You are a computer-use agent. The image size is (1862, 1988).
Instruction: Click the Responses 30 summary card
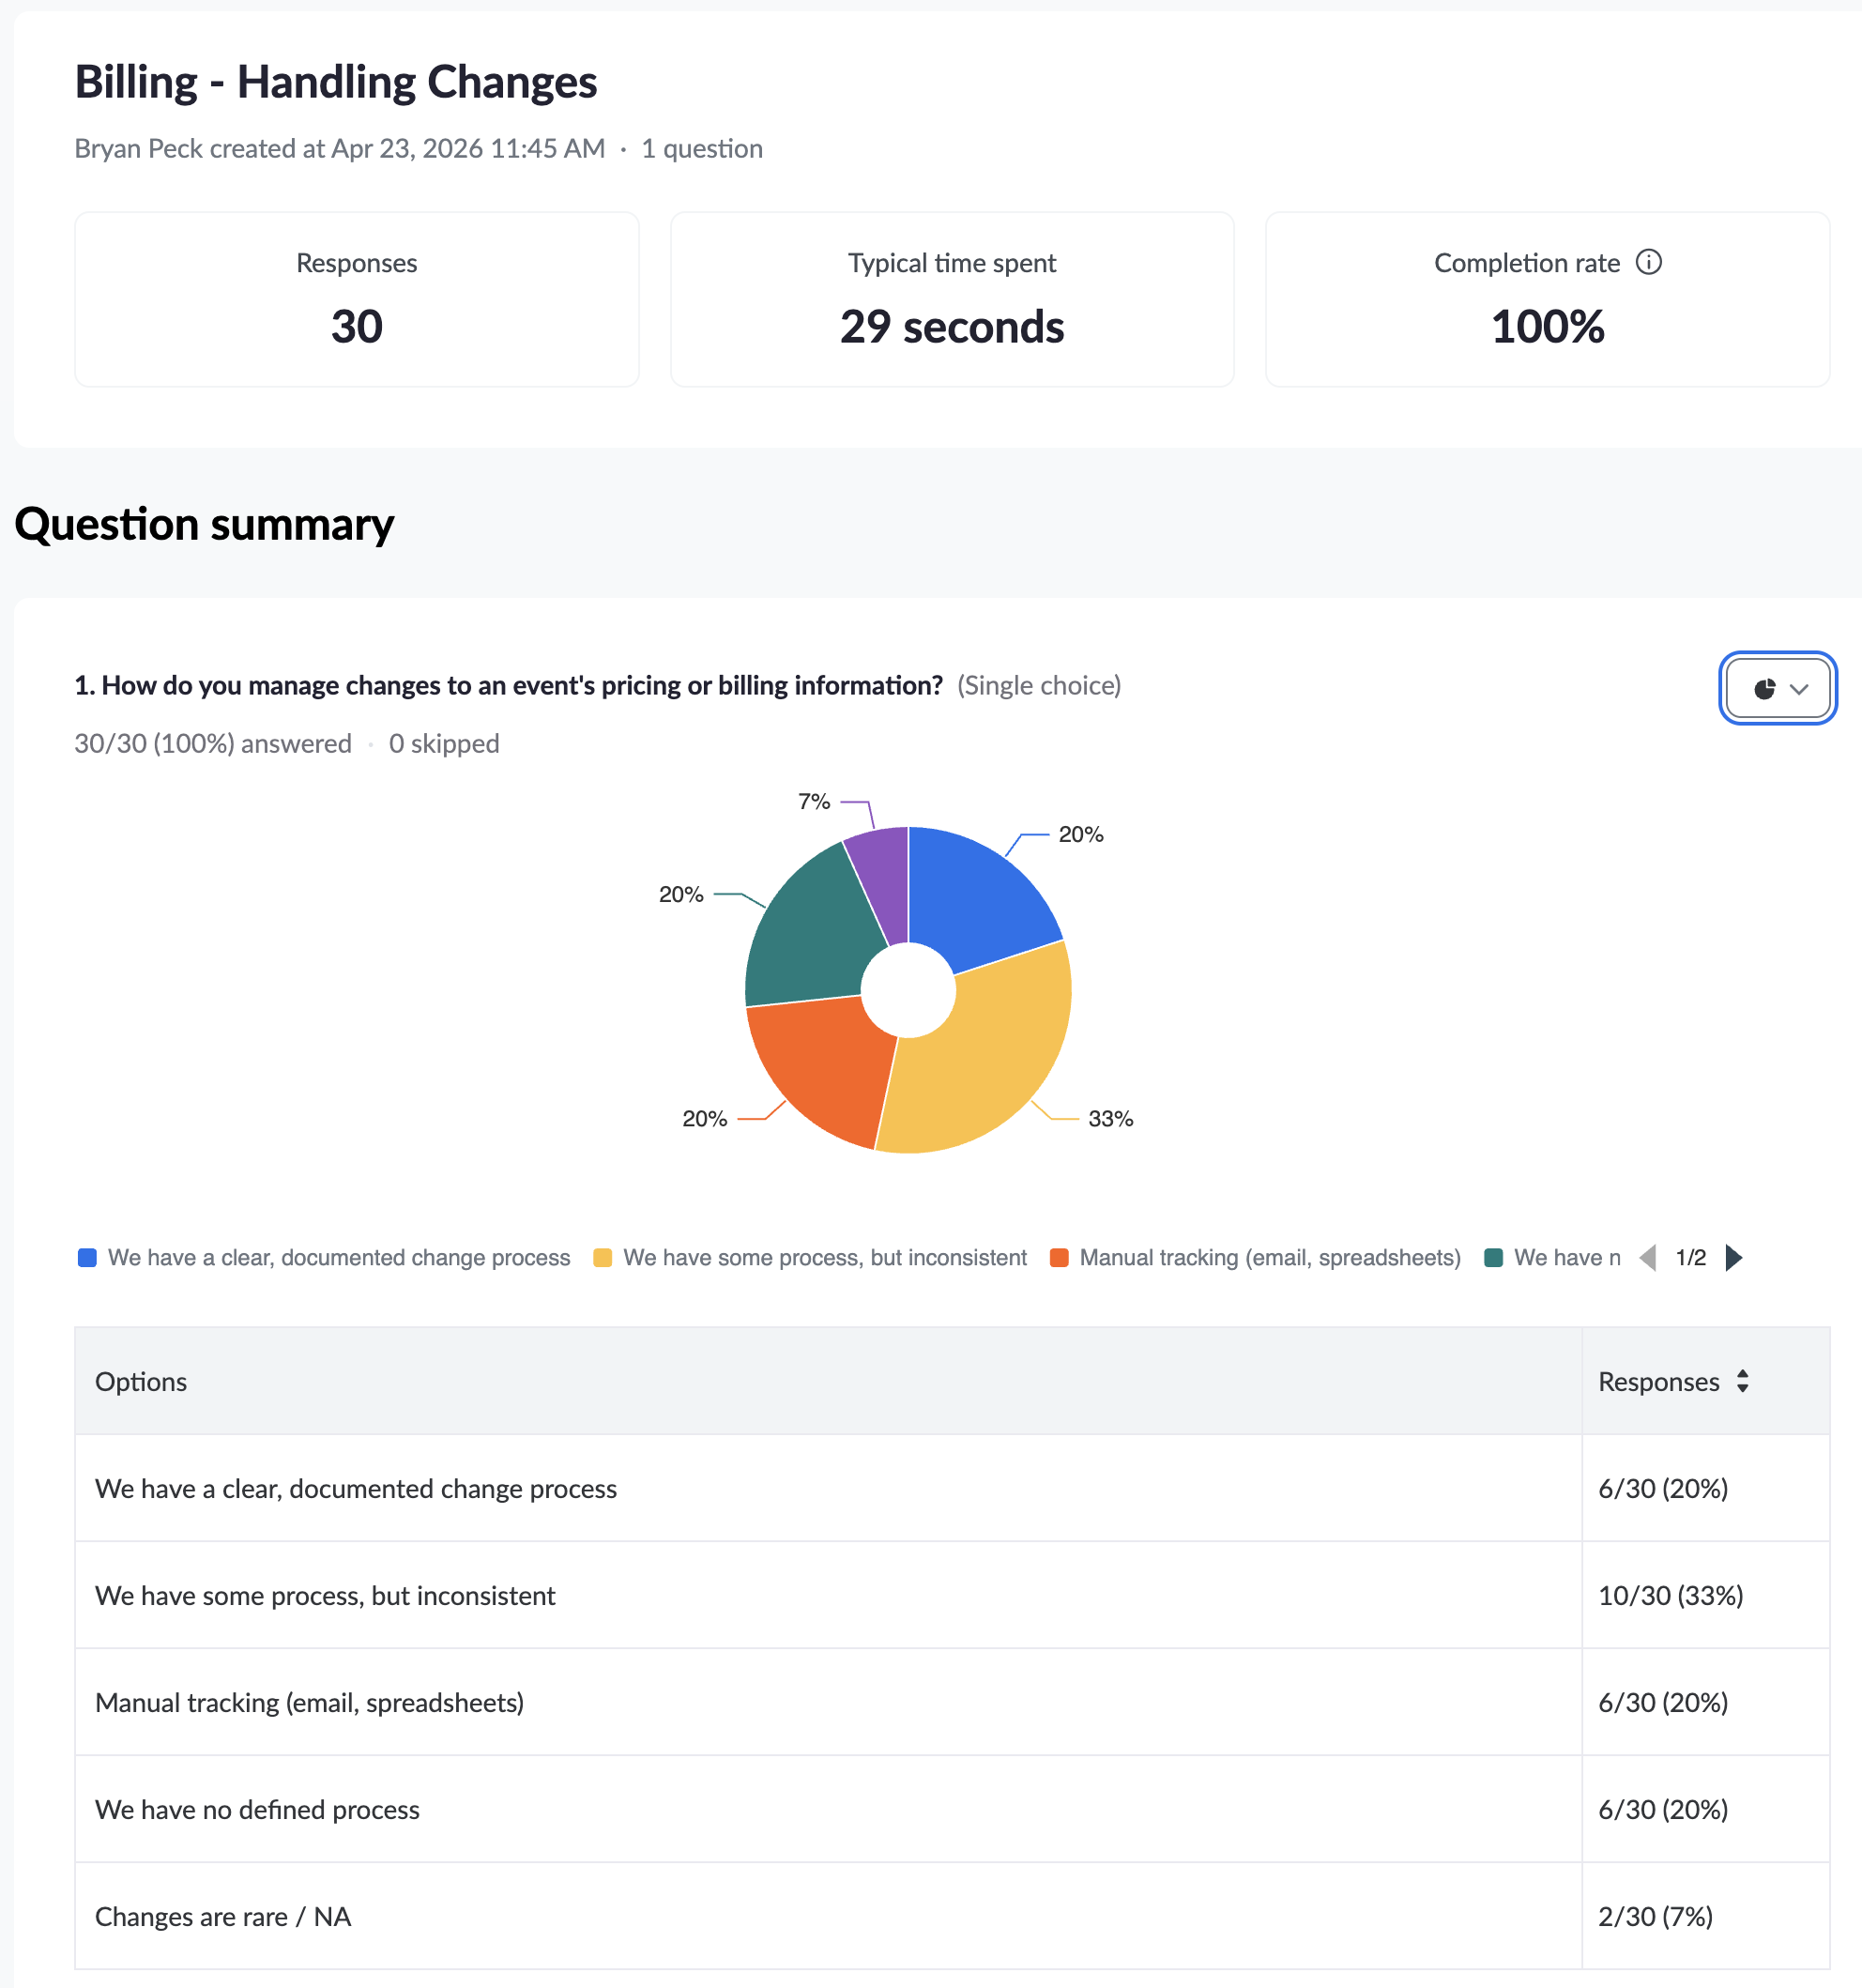tap(357, 299)
